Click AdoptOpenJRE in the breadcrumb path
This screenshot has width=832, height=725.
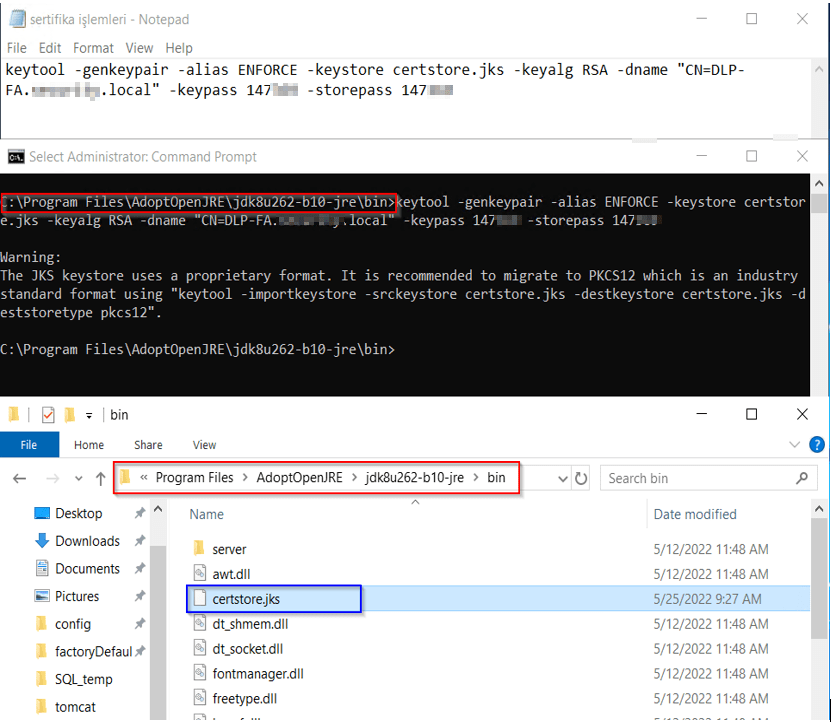(300, 478)
